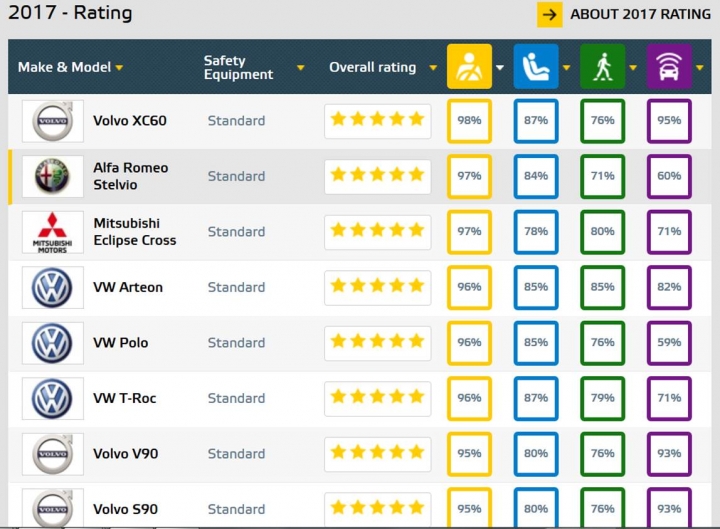Click VW Polo 96% adult occupant score
The image size is (720, 529).
click(x=469, y=343)
